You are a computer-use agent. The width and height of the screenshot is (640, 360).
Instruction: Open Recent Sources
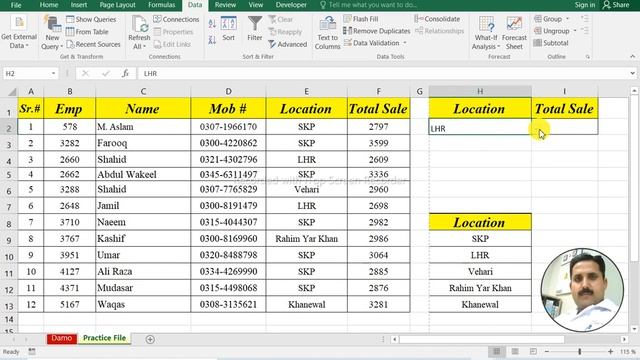click(x=93, y=44)
